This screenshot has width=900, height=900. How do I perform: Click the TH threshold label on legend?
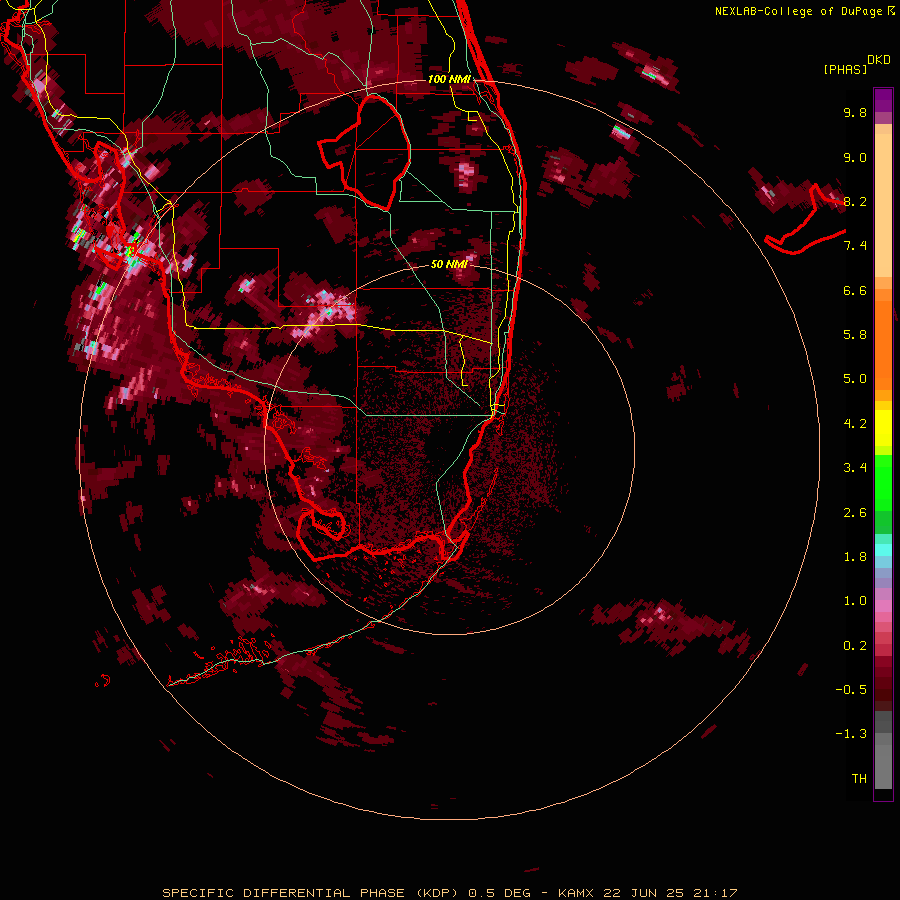coord(859,779)
